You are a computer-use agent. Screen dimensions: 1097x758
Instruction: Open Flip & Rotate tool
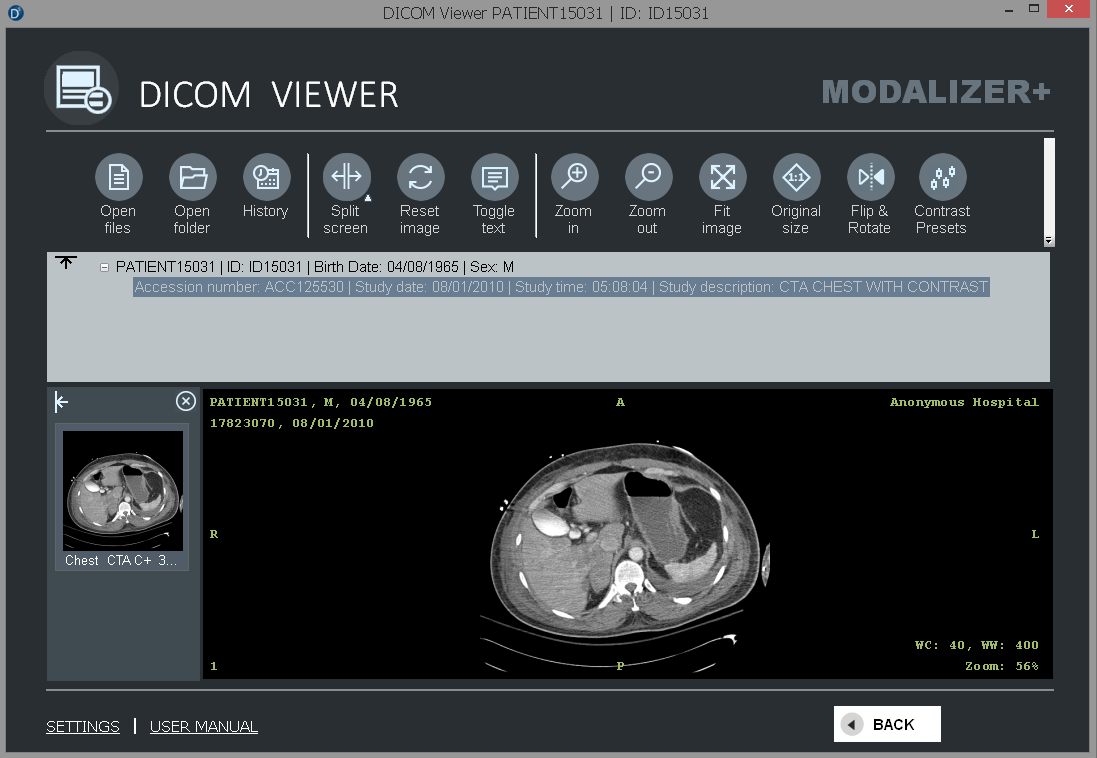pyautogui.click(x=870, y=179)
